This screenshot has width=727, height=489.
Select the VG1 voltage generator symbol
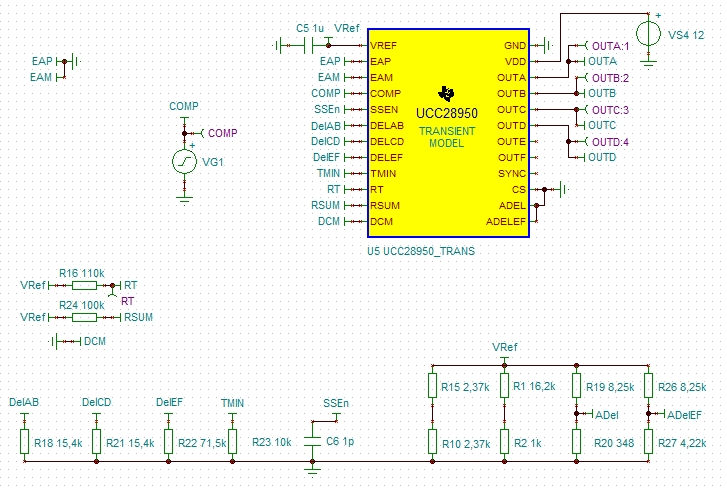[x=185, y=162]
